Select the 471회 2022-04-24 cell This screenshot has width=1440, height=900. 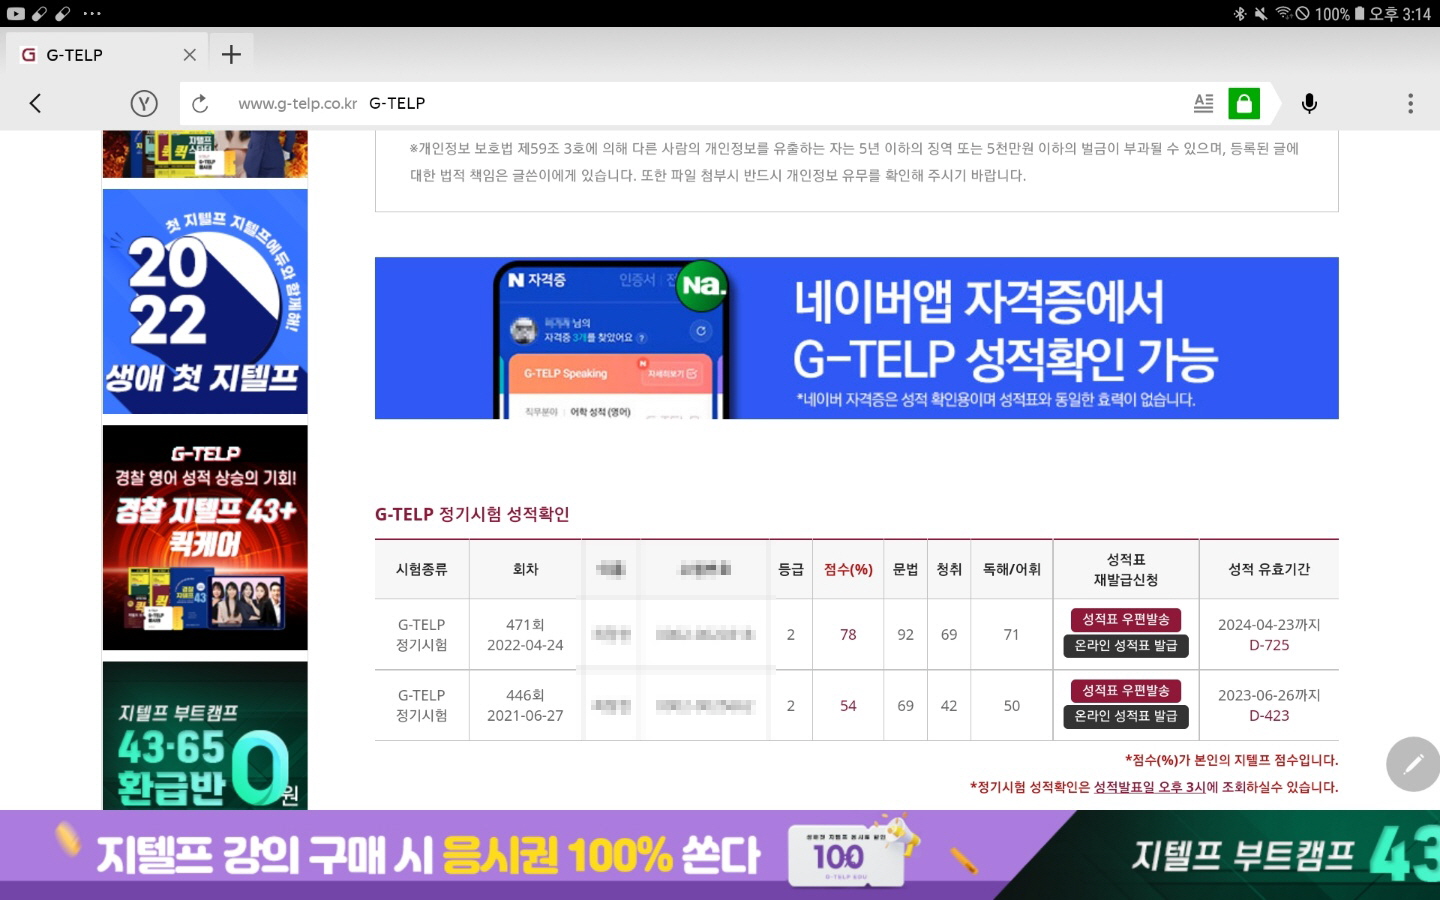point(525,634)
